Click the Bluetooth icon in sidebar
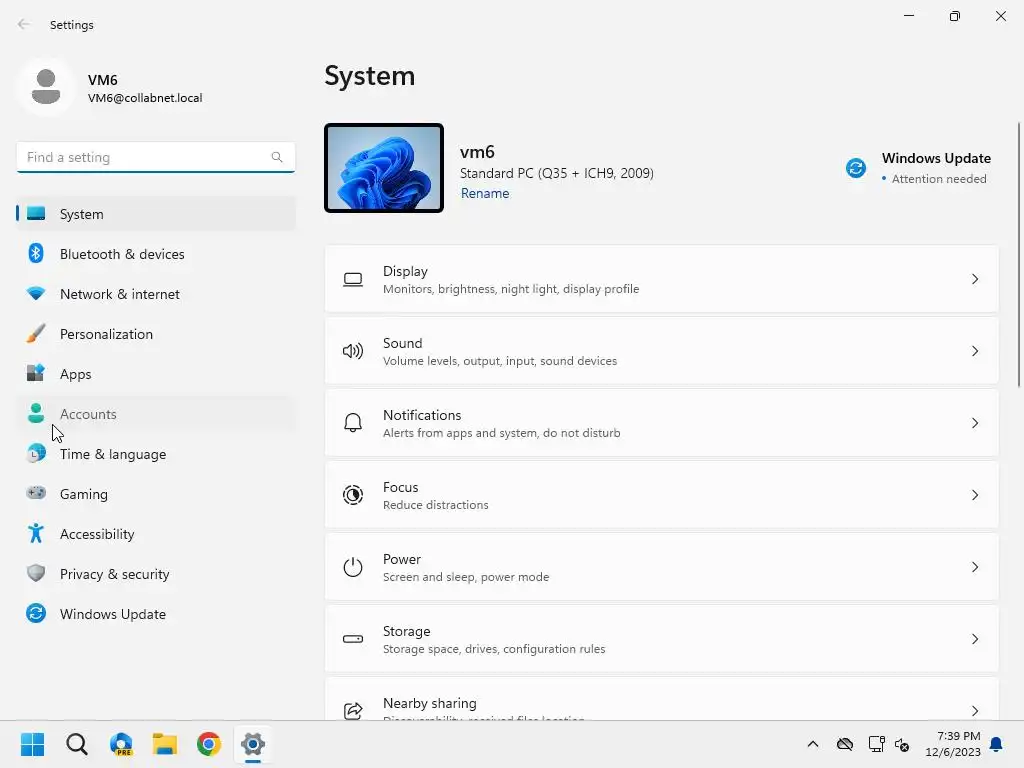The height and width of the screenshot is (768, 1024). (36, 253)
